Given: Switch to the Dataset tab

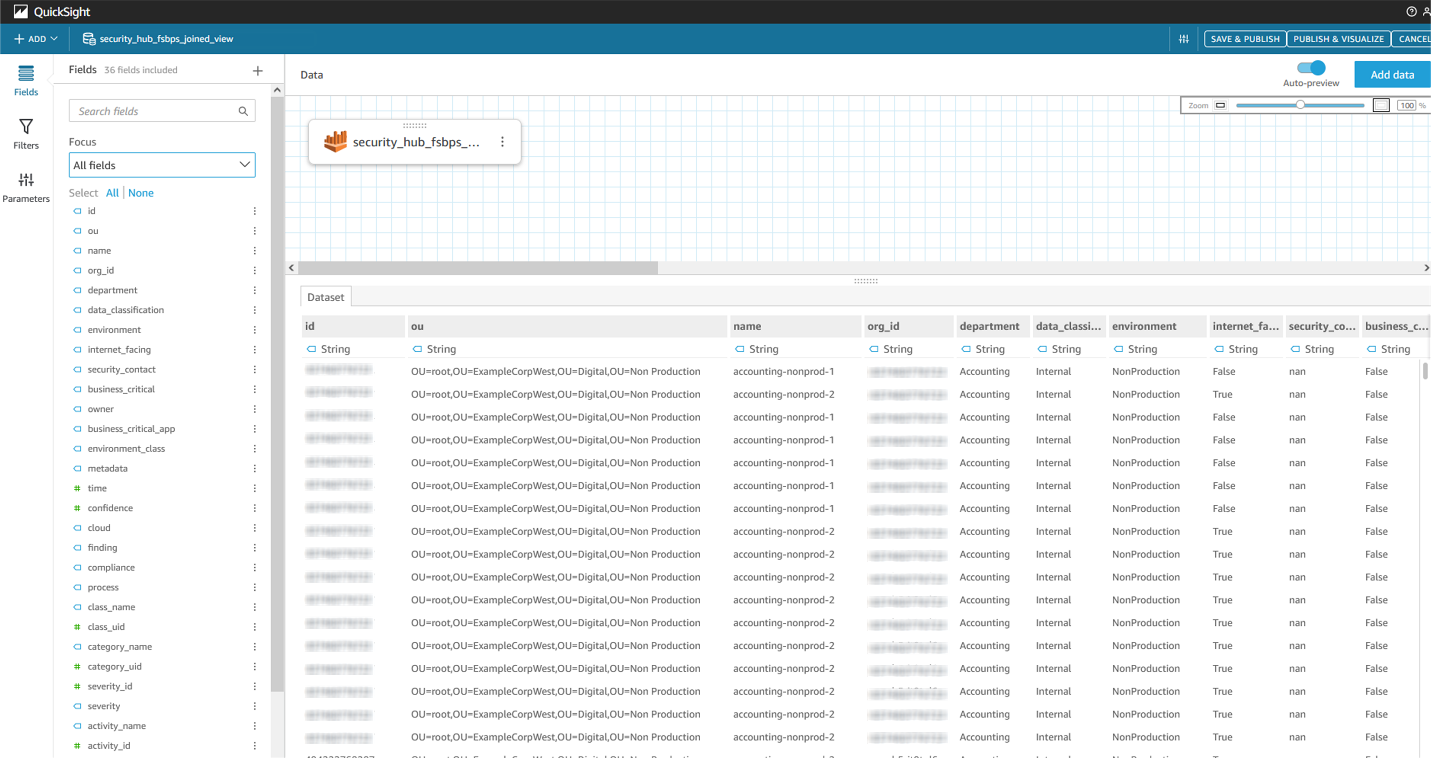Looking at the screenshot, I should tap(325, 297).
